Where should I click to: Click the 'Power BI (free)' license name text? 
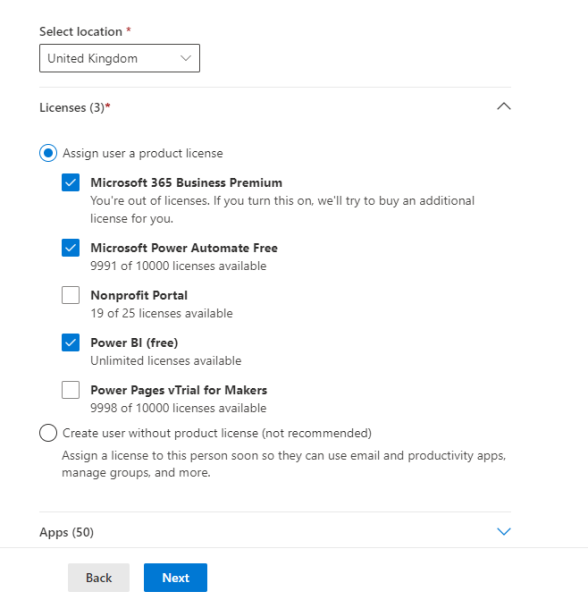[x=134, y=343]
